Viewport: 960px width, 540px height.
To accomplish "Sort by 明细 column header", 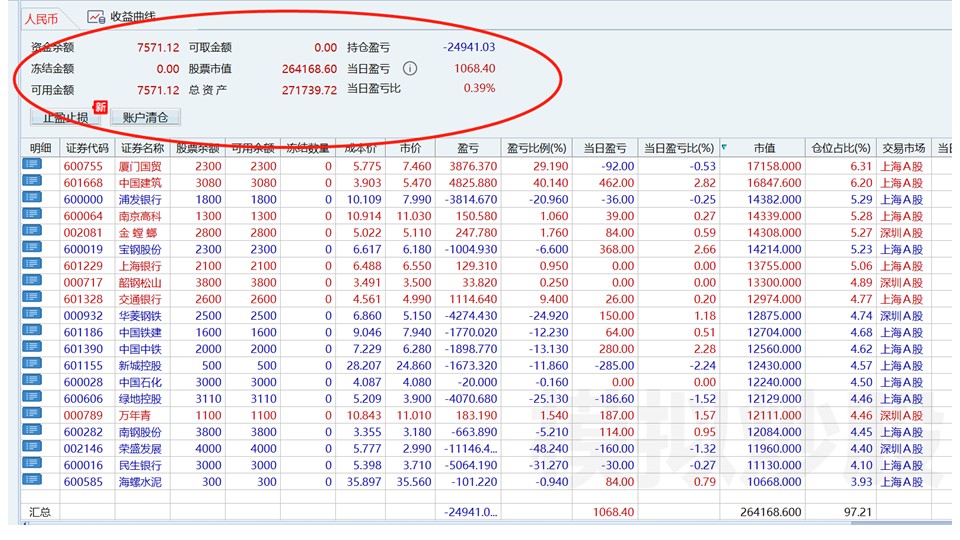I will point(40,148).
